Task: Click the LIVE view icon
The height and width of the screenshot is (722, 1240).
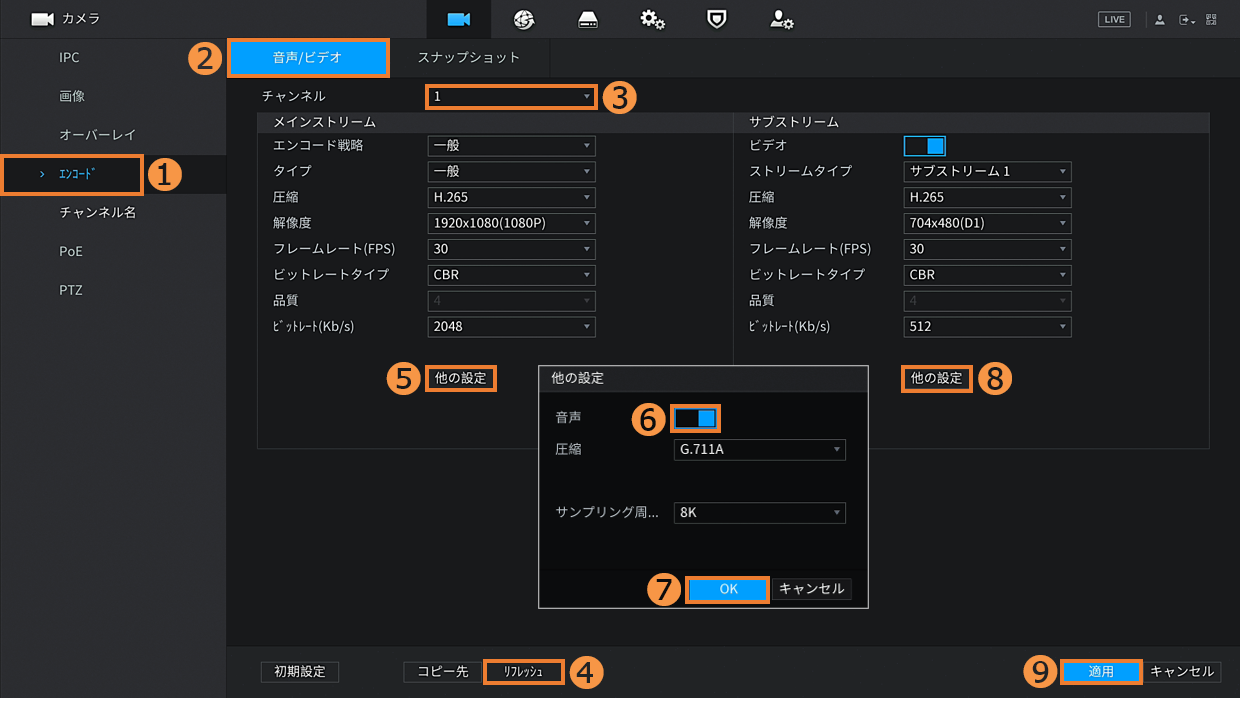Action: point(1113,19)
